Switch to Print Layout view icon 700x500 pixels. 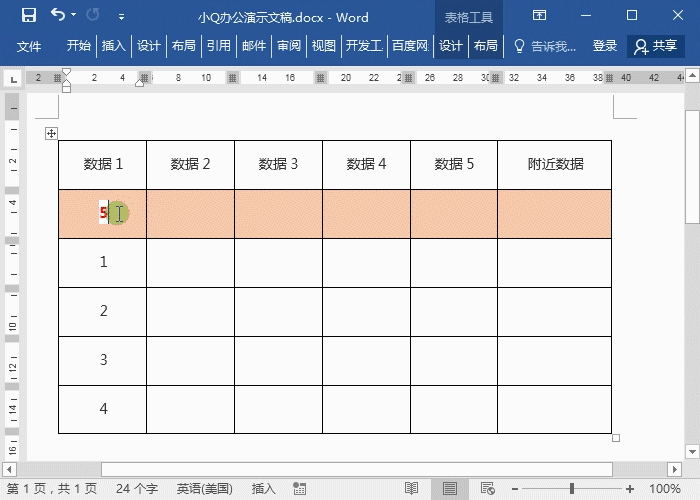coord(450,489)
